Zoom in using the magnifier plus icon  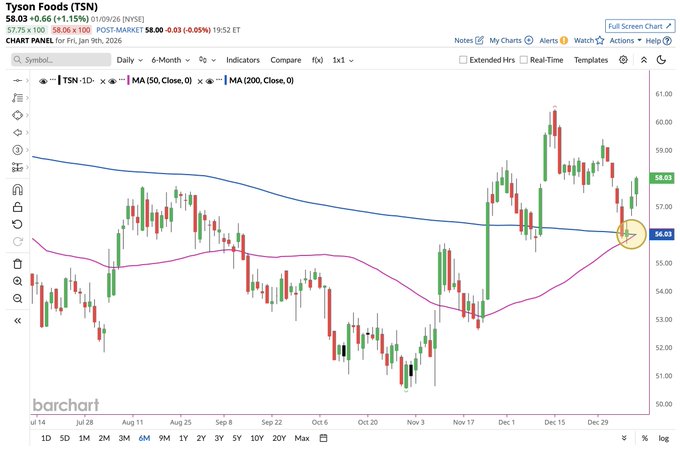[17, 281]
